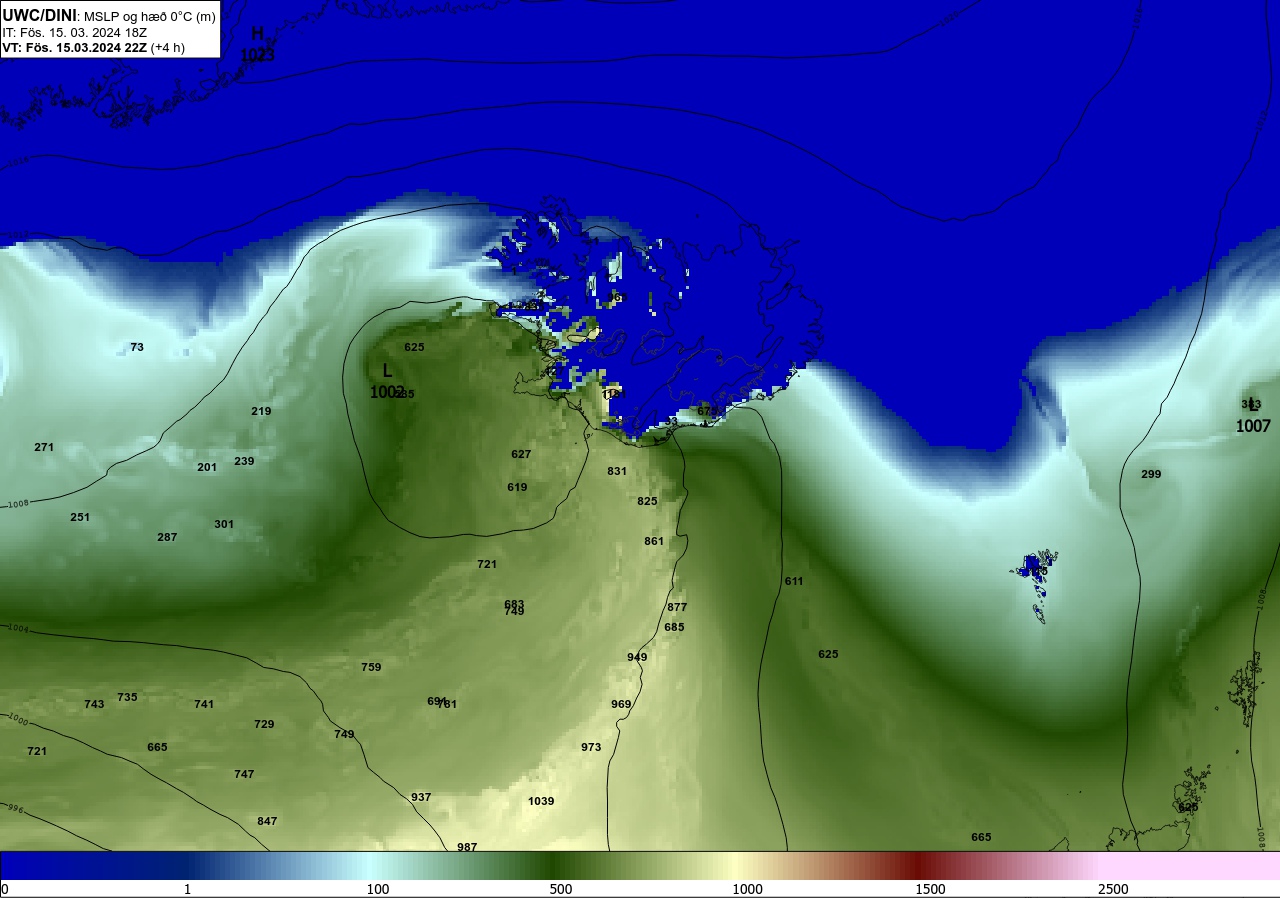Click the freezing level value '73'
The image size is (1280, 898).
[137, 347]
